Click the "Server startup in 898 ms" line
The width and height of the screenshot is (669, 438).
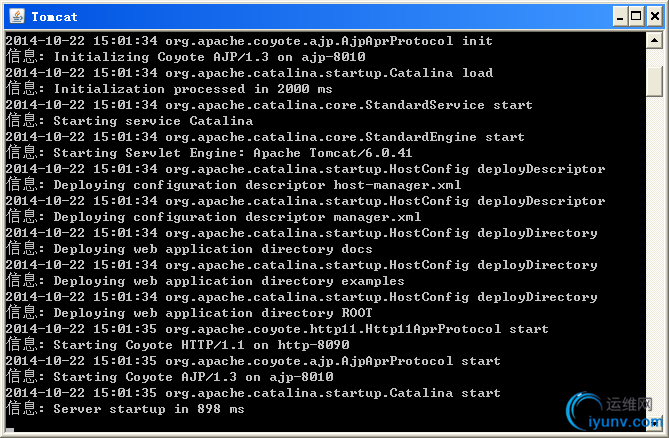[125, 409]
